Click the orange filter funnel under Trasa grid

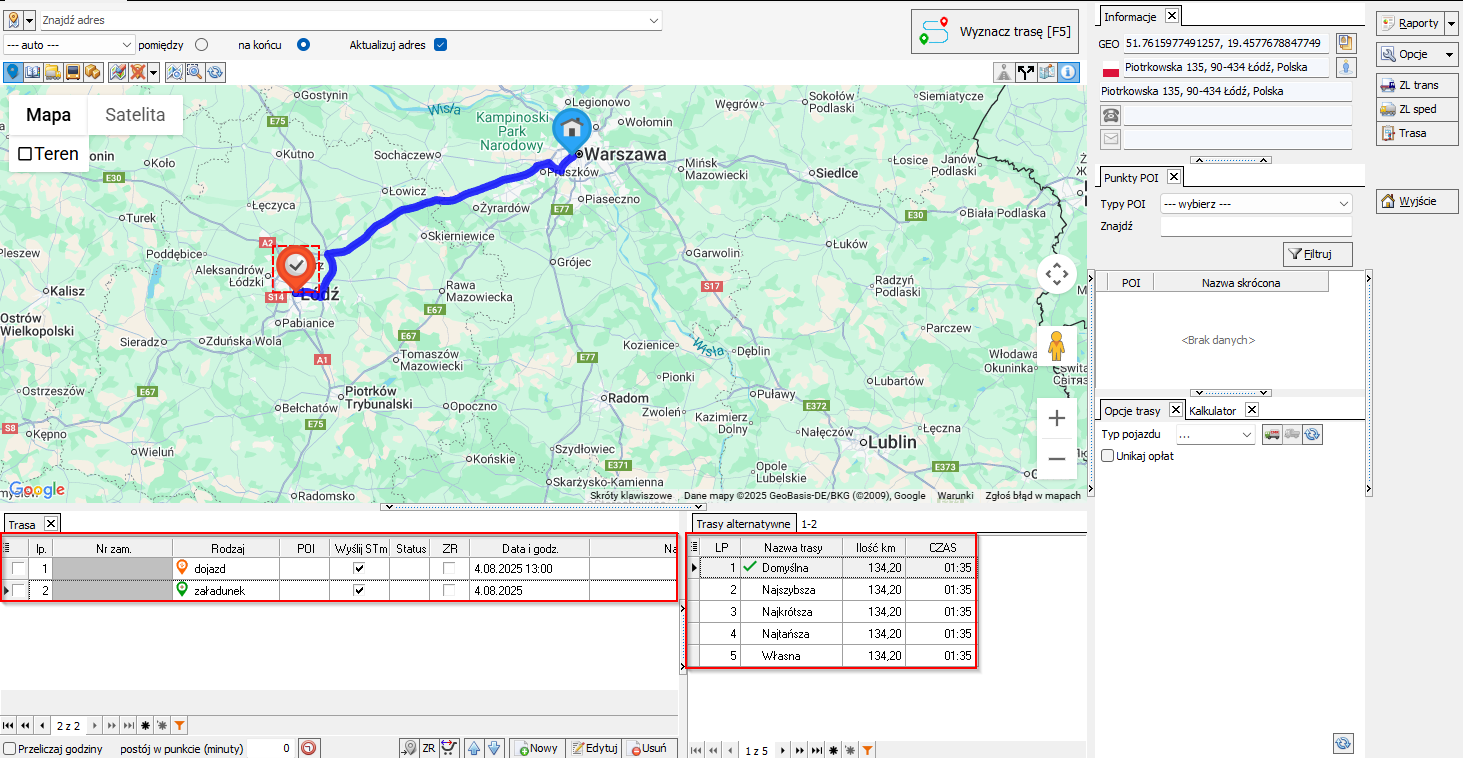pyautogui.click(x=179, y=725)
